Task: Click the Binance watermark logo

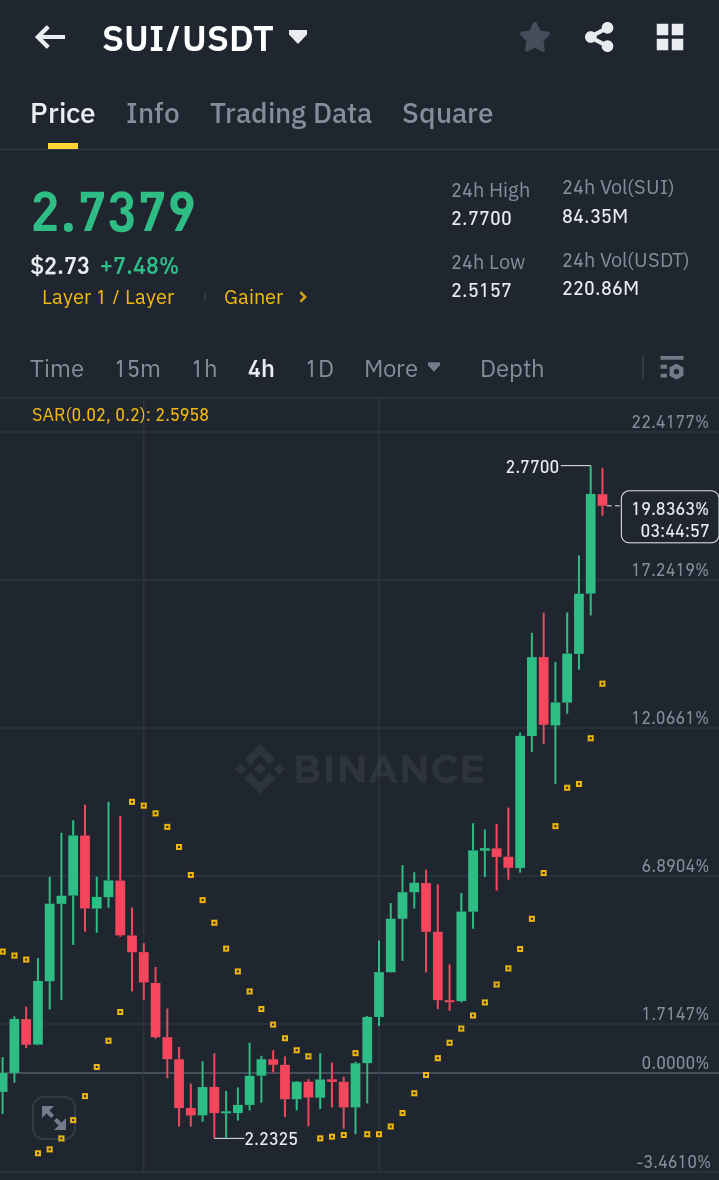Action: click(x=360, y=770)
